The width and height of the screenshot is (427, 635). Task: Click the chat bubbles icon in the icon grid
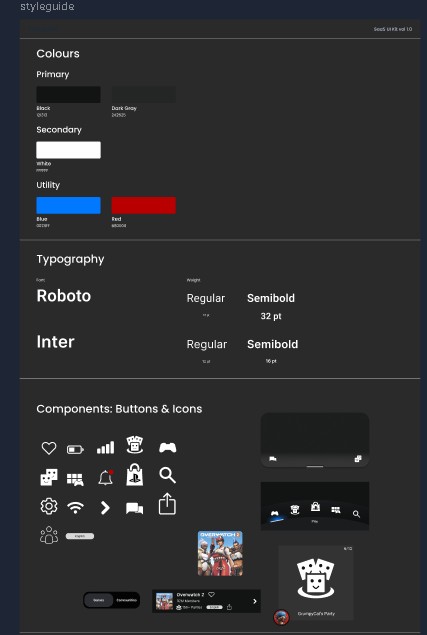[135, 508]
